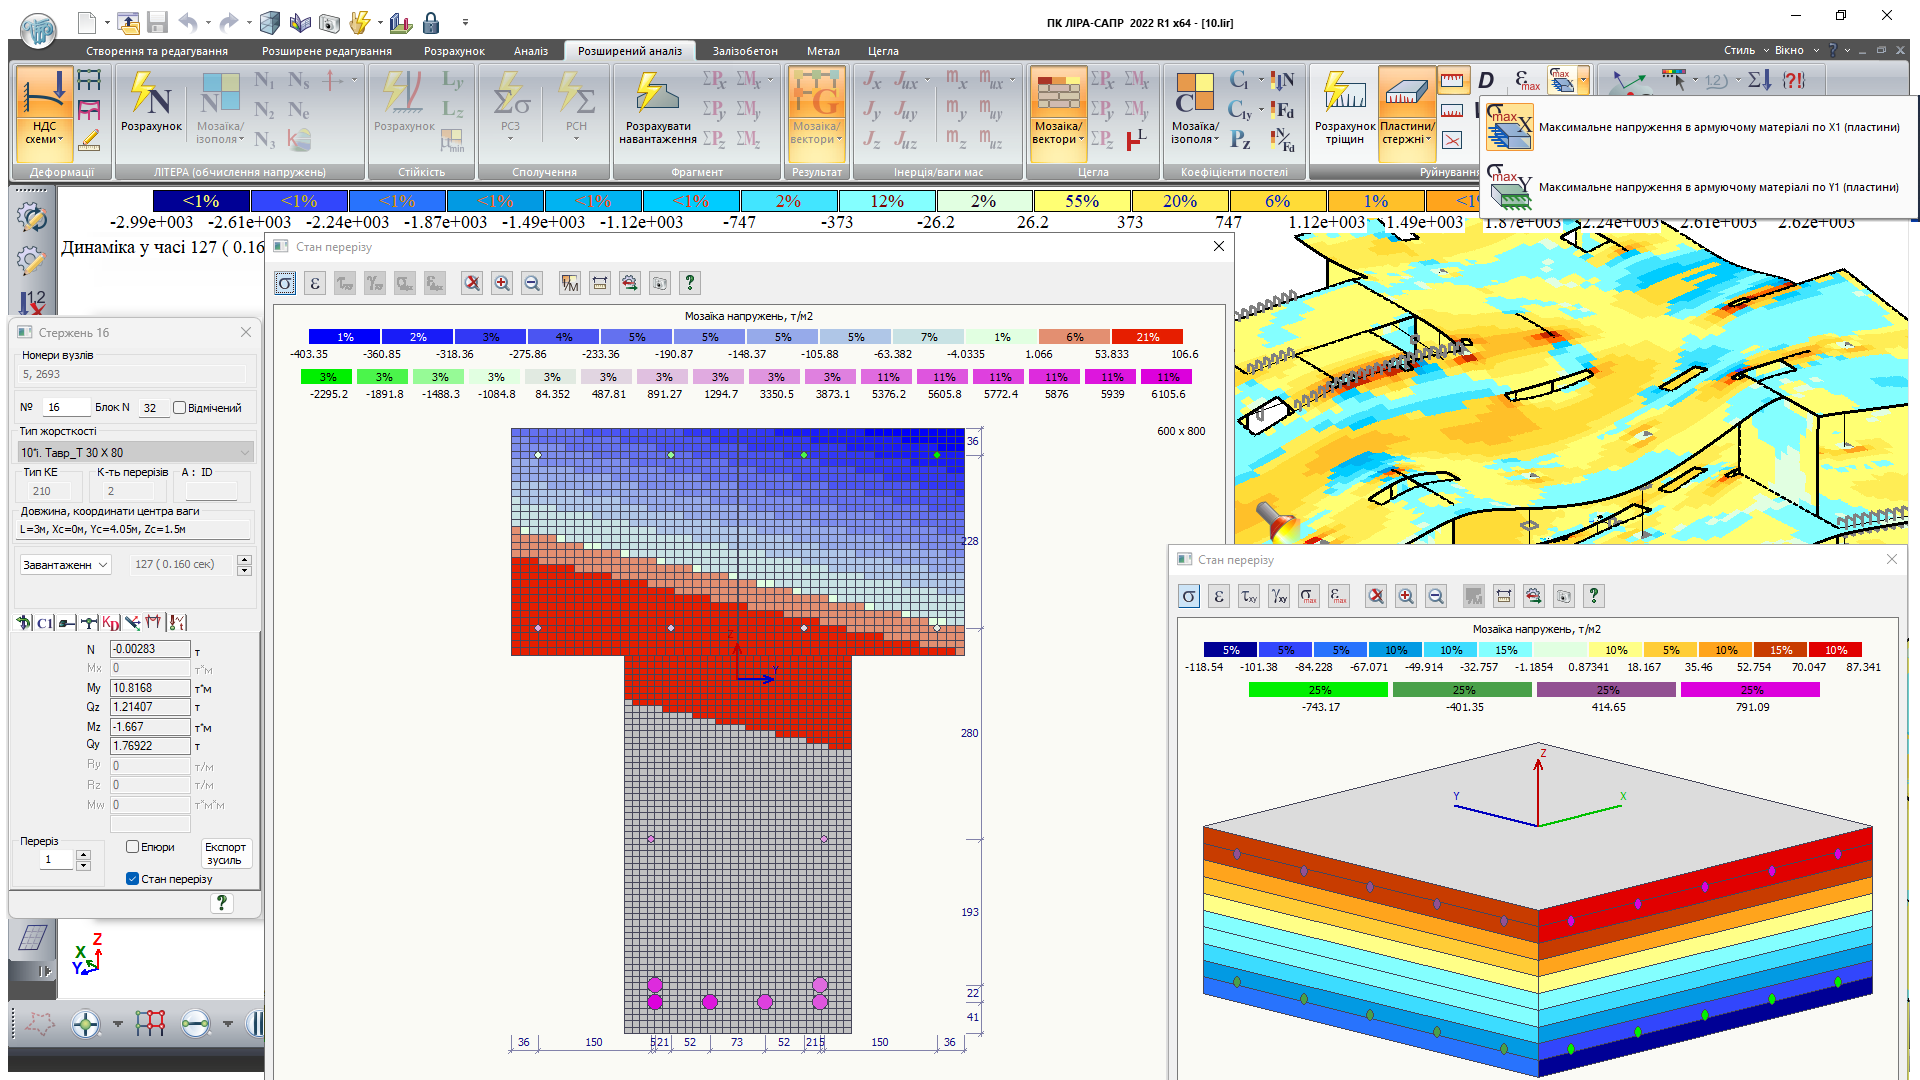Open the Тип жорсткості dropdown

(136, 453)
